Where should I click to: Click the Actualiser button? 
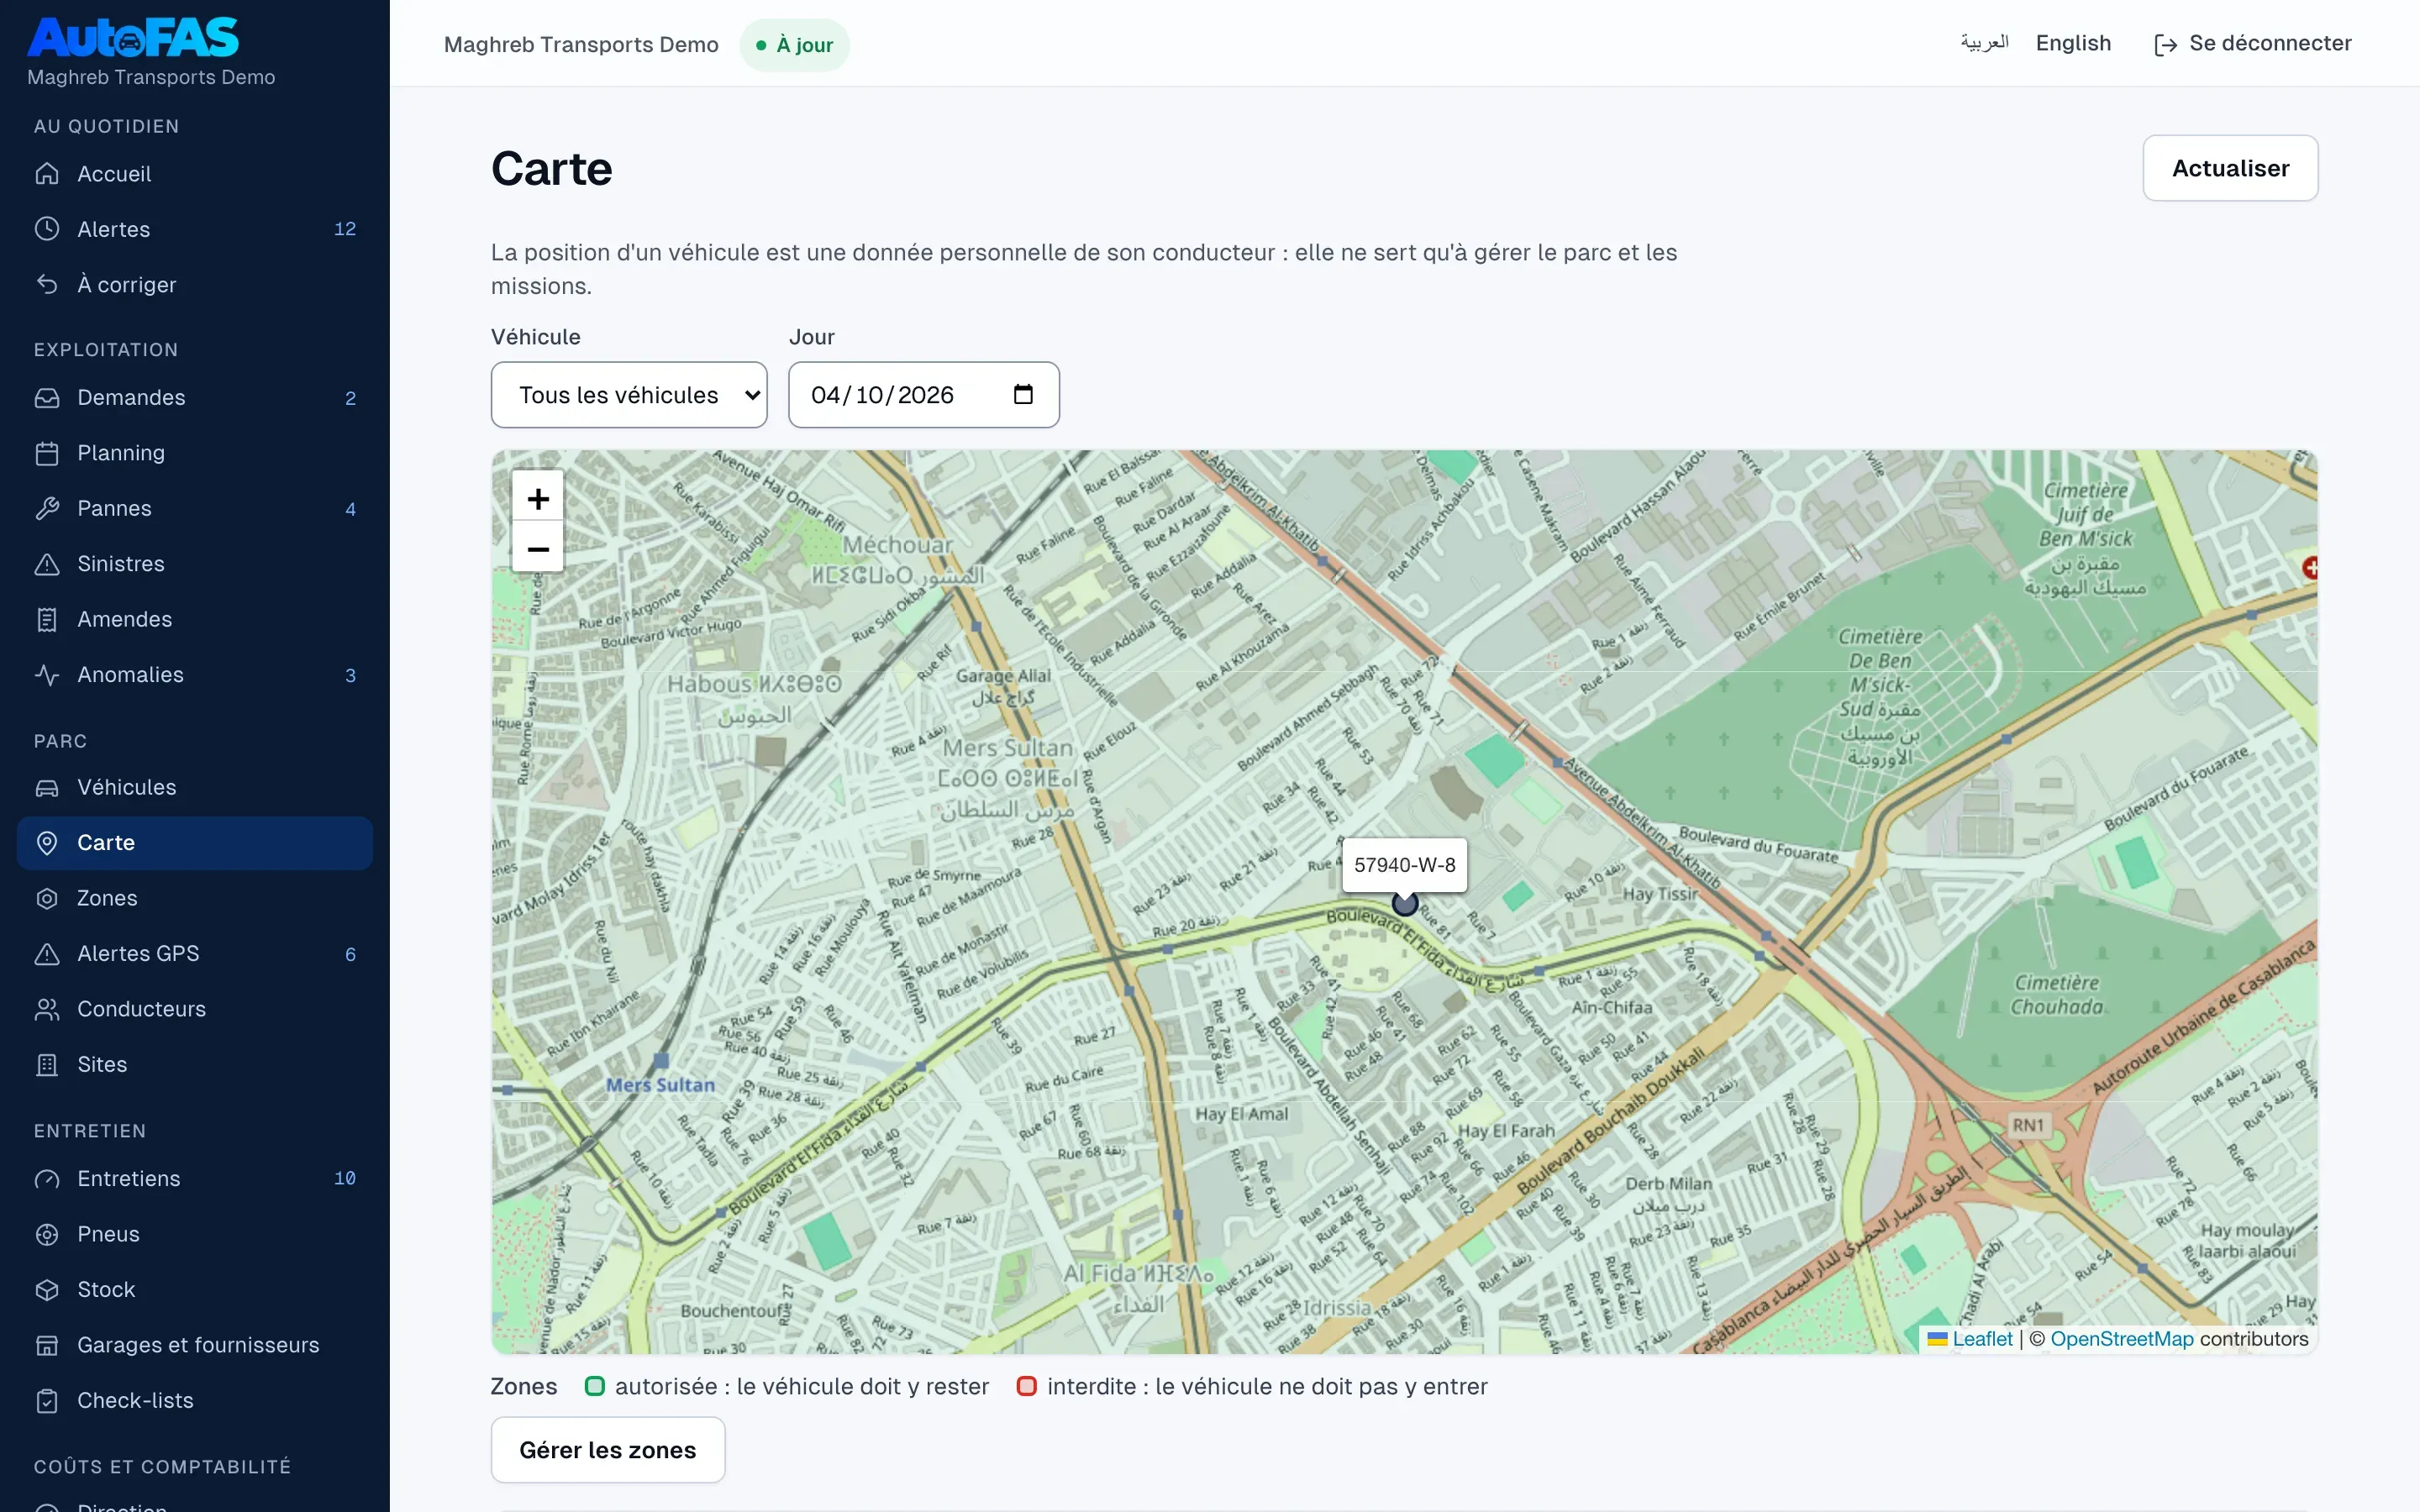point(2230,168)
